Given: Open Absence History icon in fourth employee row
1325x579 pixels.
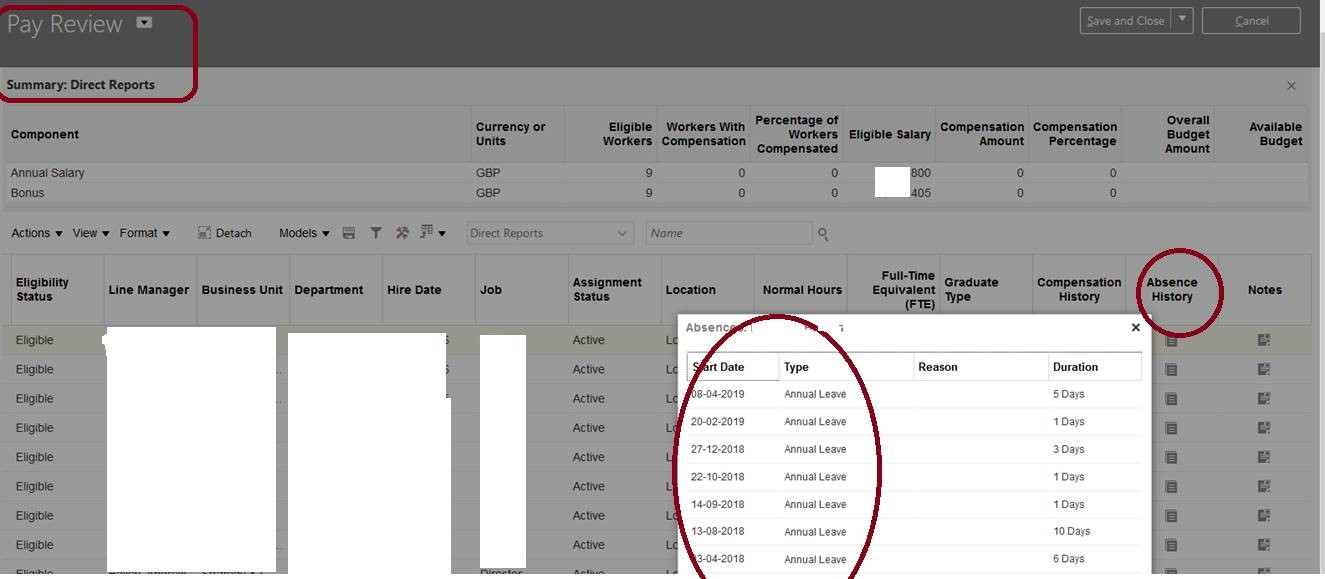Looking at the screenshot, I should coord(1171,428).
